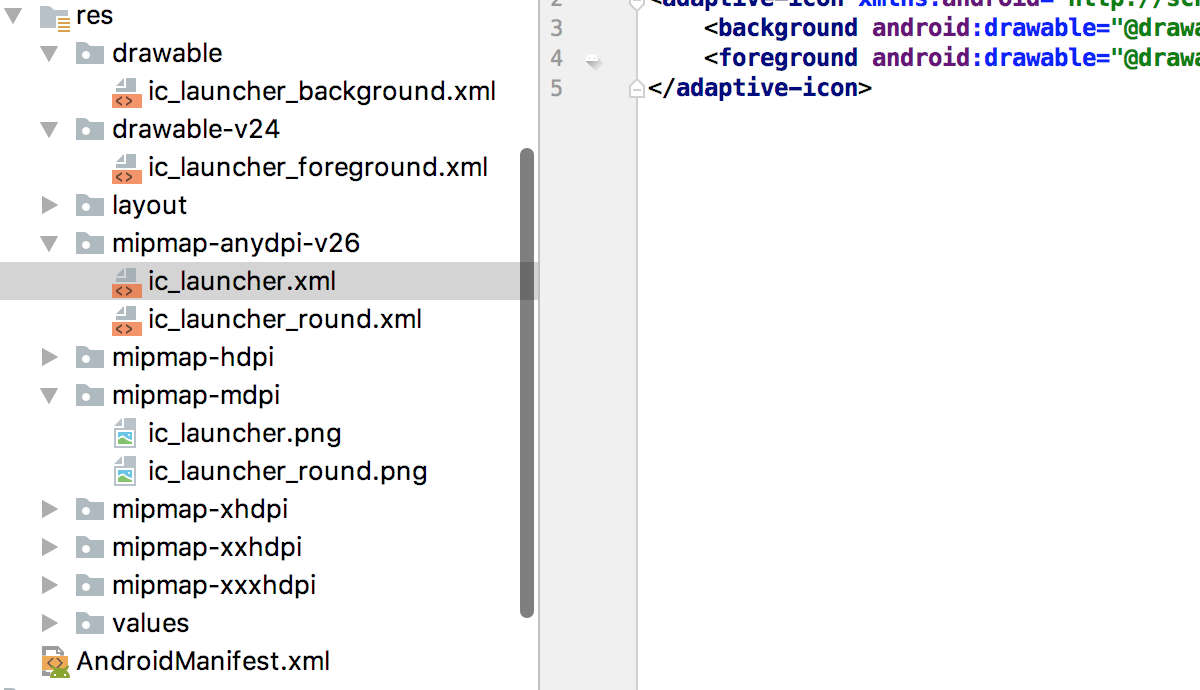Expand the mipmap-xhdpi folder
This screenshot has height=690, width=1200.
click(x=50, y=509)
